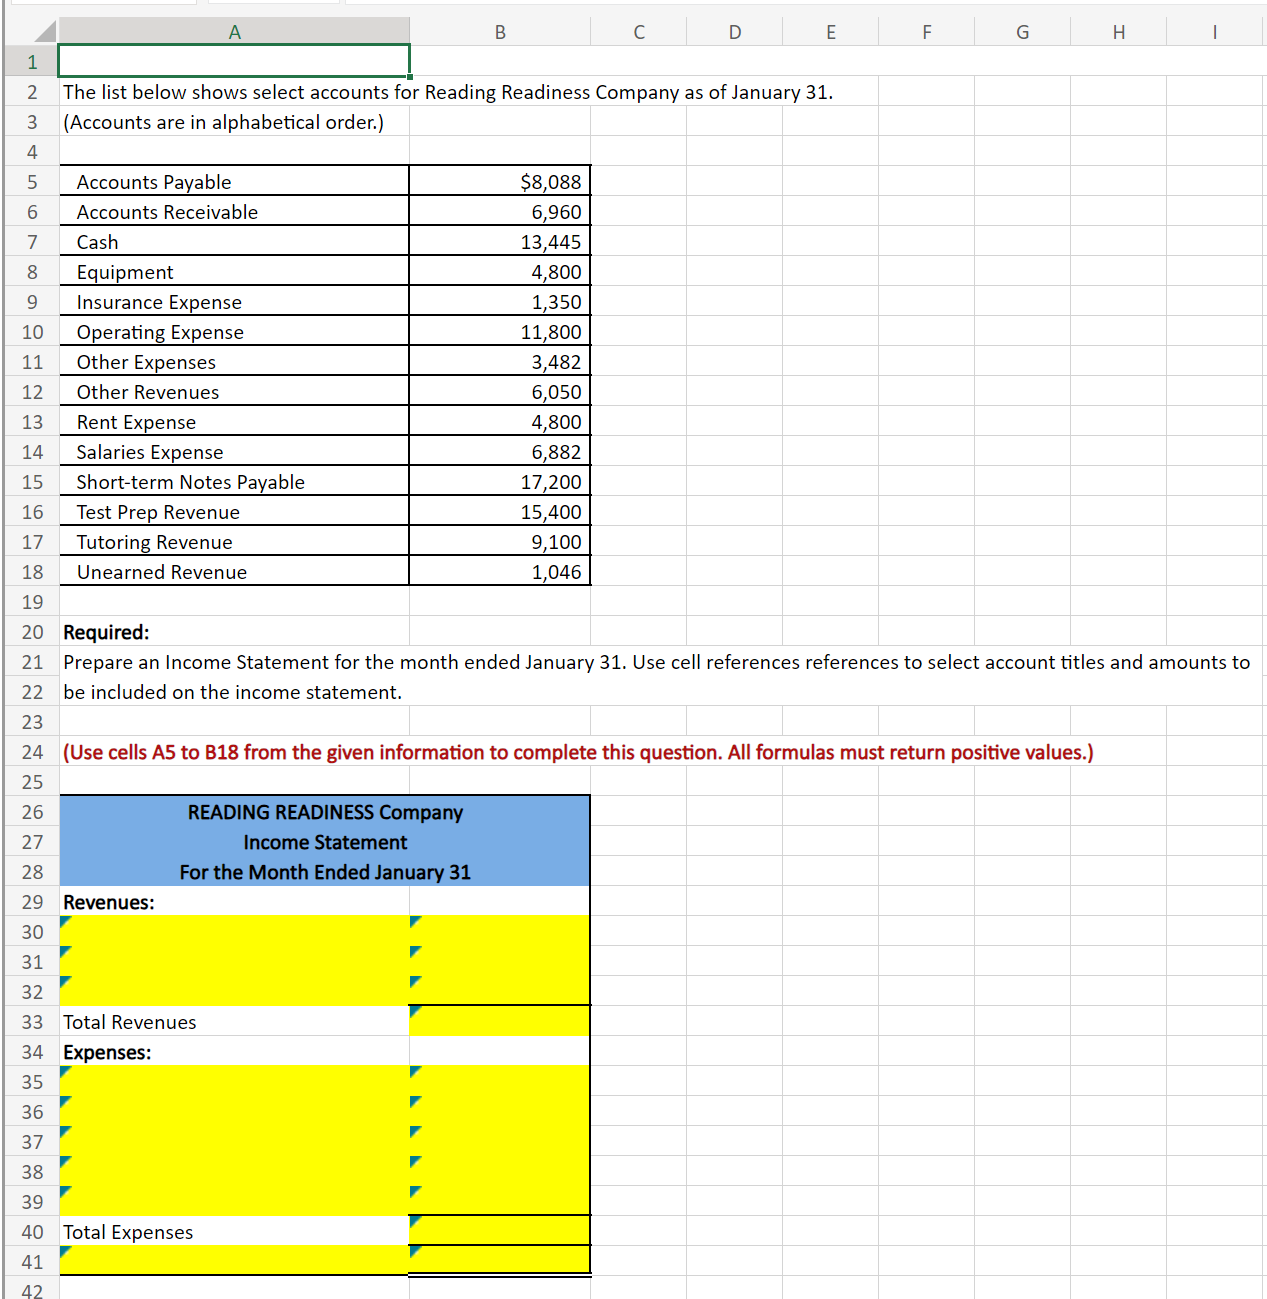Select the blue READING READINESS Company title cell
The width and height of the screenshot is (1267, 1299).
[323, 812]
